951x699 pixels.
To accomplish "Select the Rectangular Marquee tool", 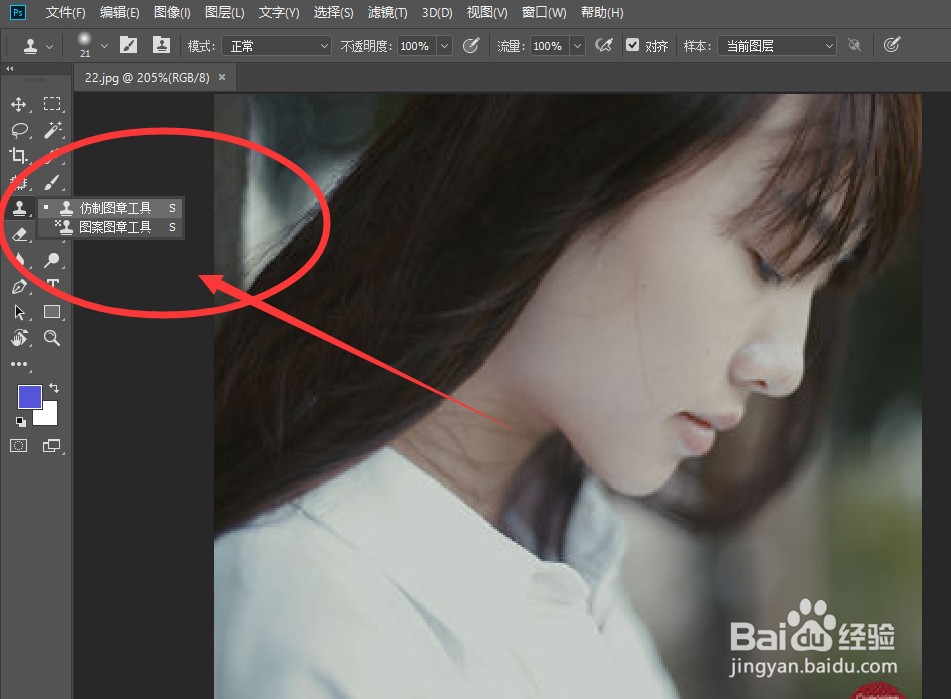I will pos(52,104).
